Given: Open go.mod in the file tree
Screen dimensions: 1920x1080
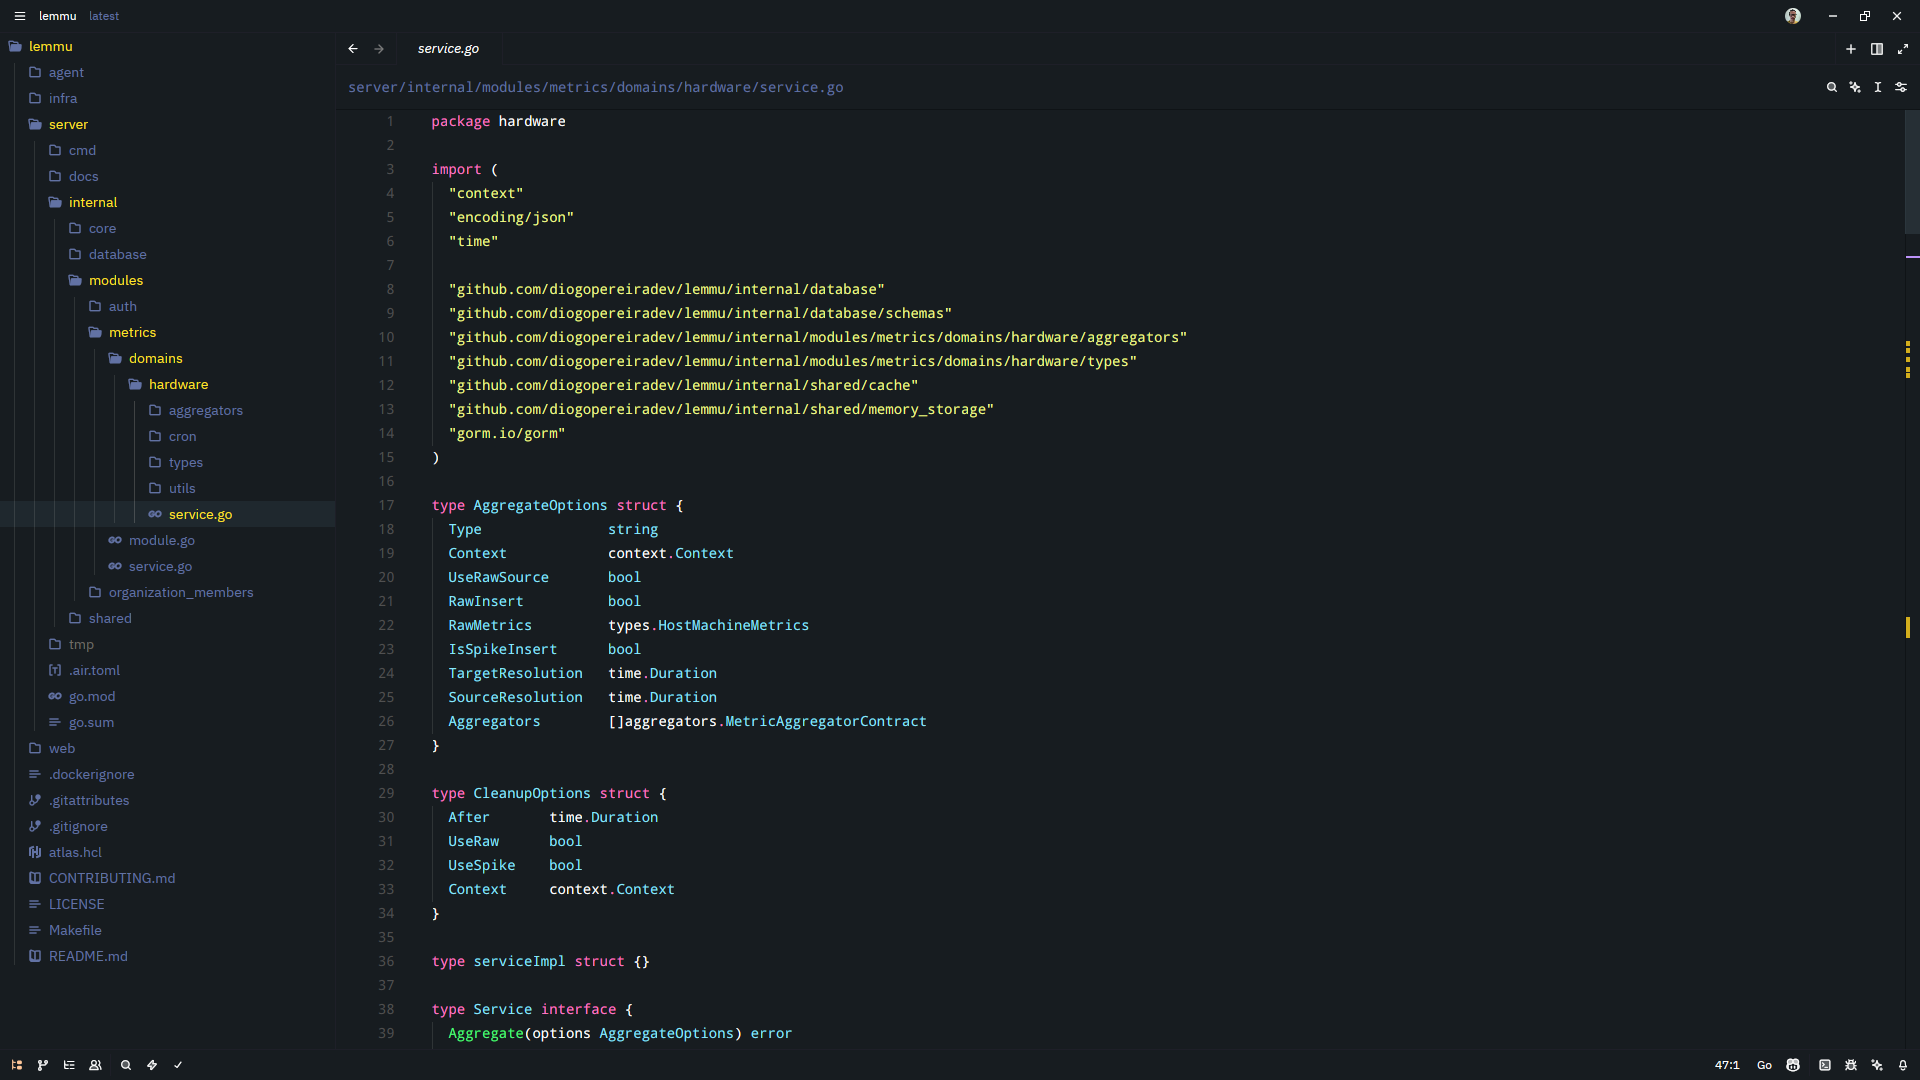Looking at the screenshot, I should (x=167, y=696).
